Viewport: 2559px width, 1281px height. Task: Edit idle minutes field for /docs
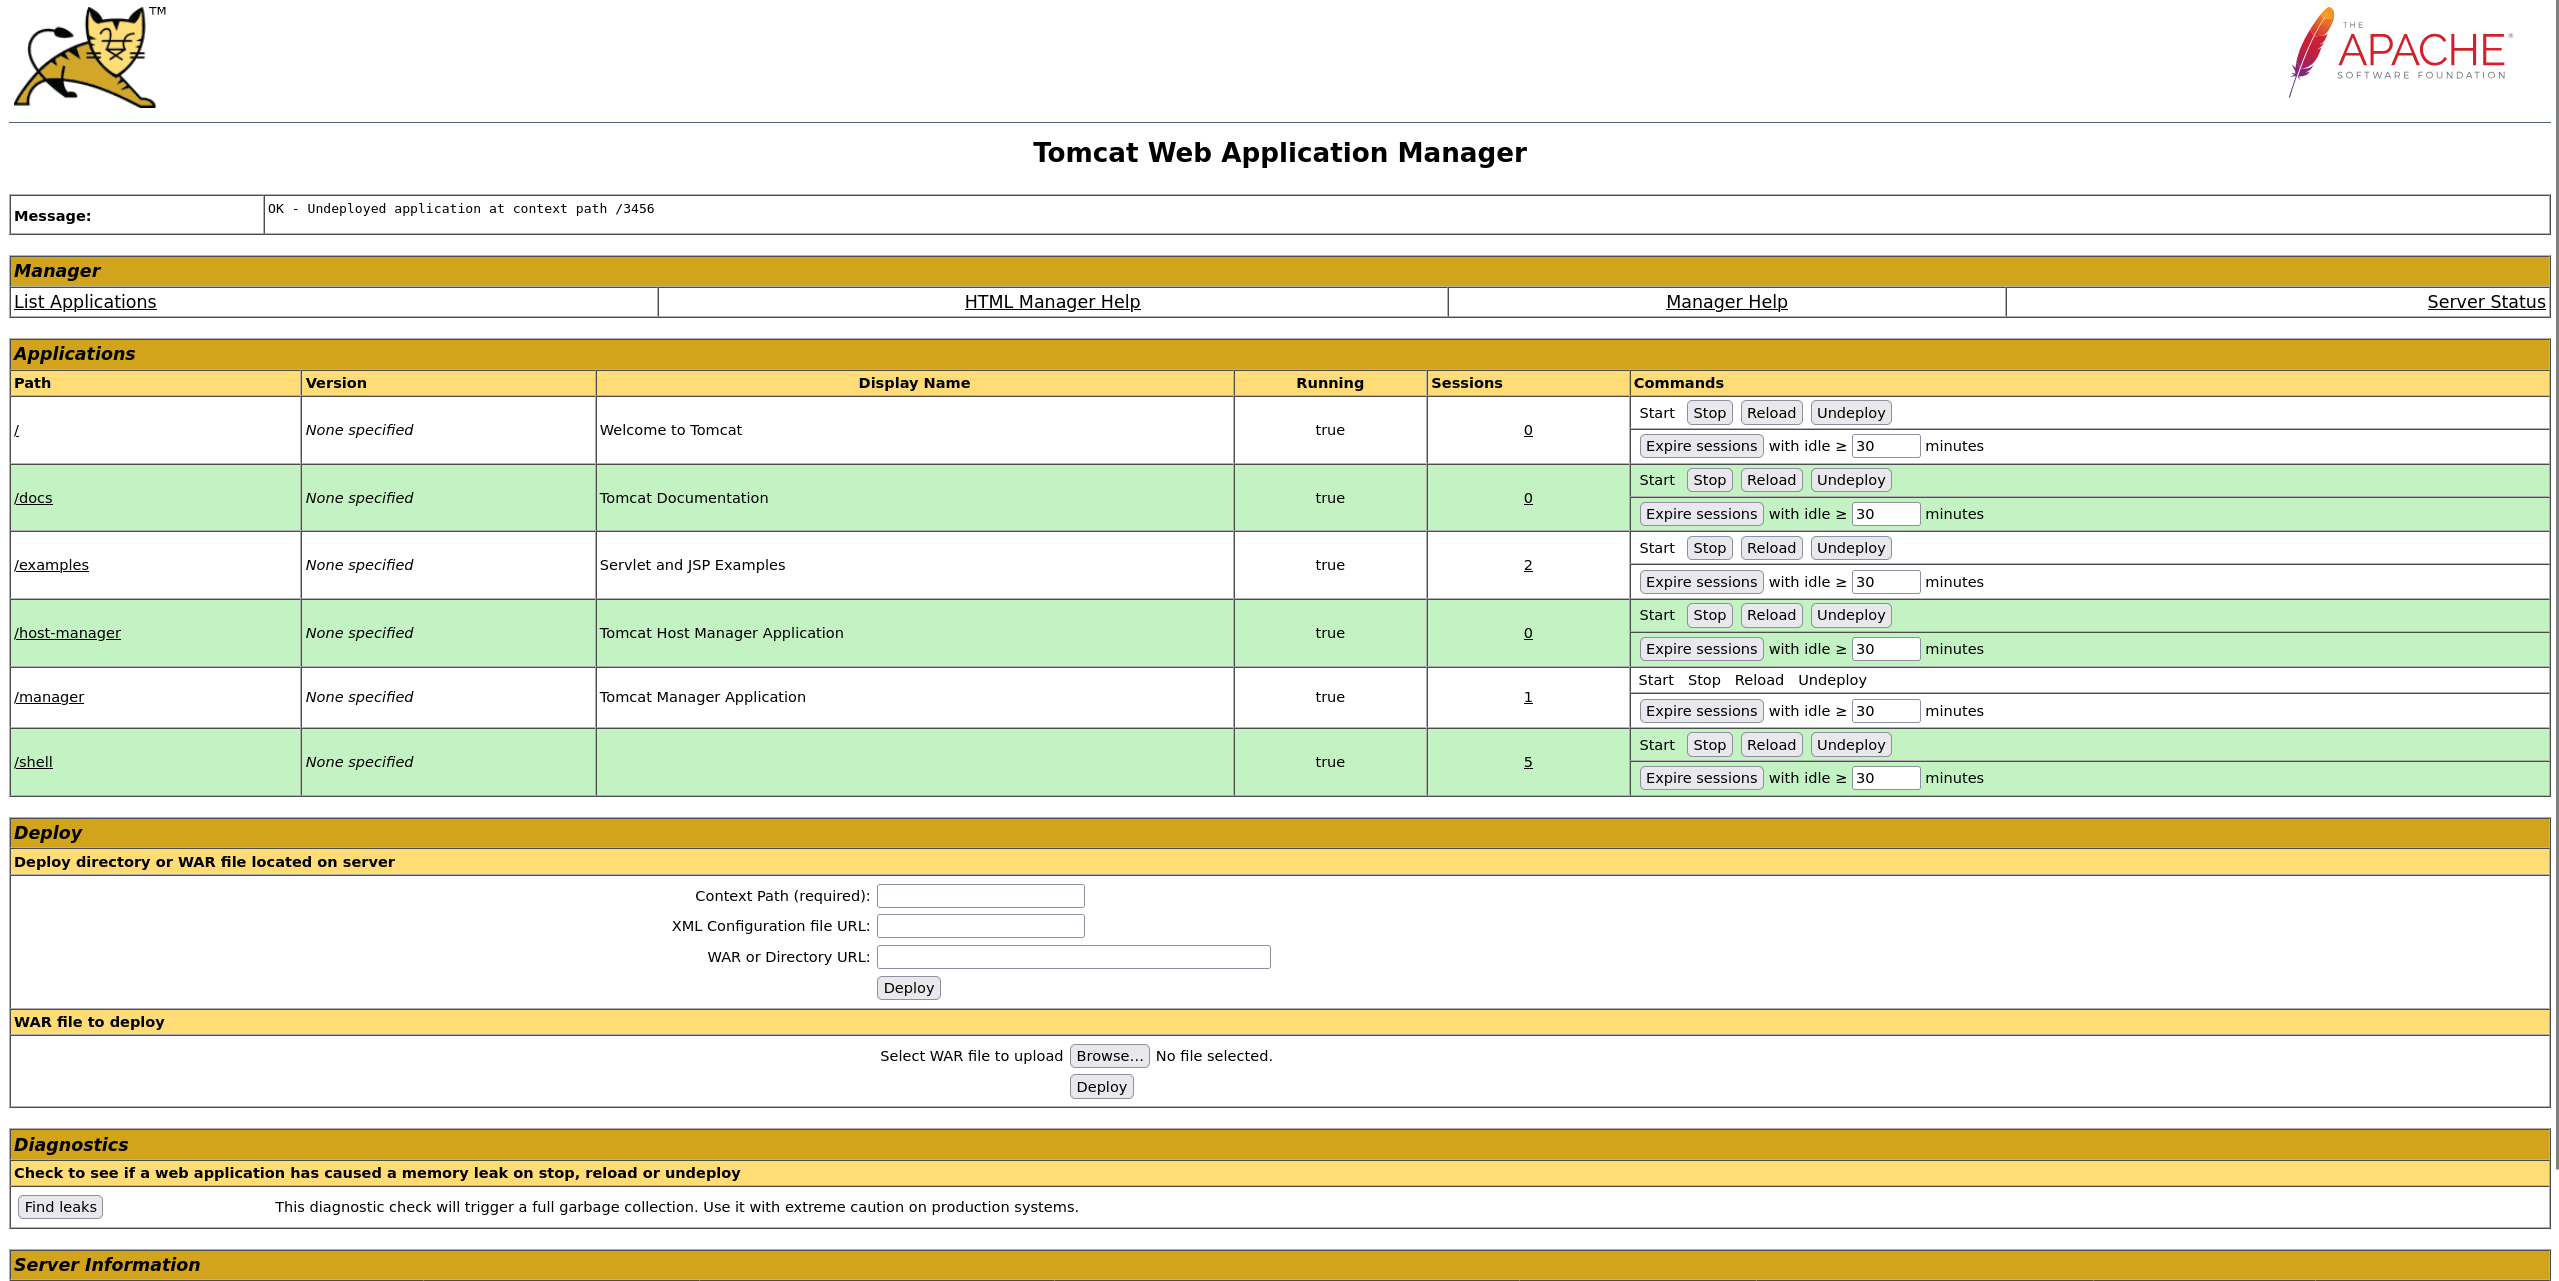(x=1885, y=514)
